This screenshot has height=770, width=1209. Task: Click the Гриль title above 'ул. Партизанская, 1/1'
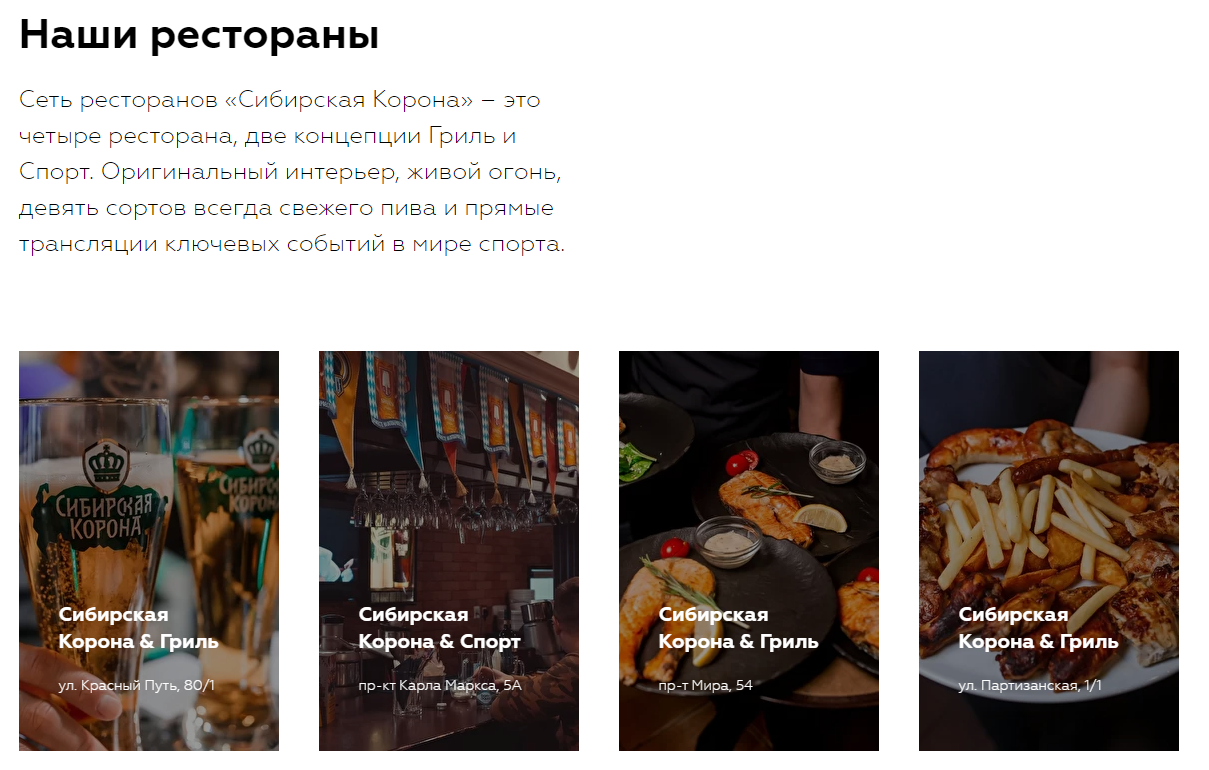pyautogui.click(x=1038, y=628)
